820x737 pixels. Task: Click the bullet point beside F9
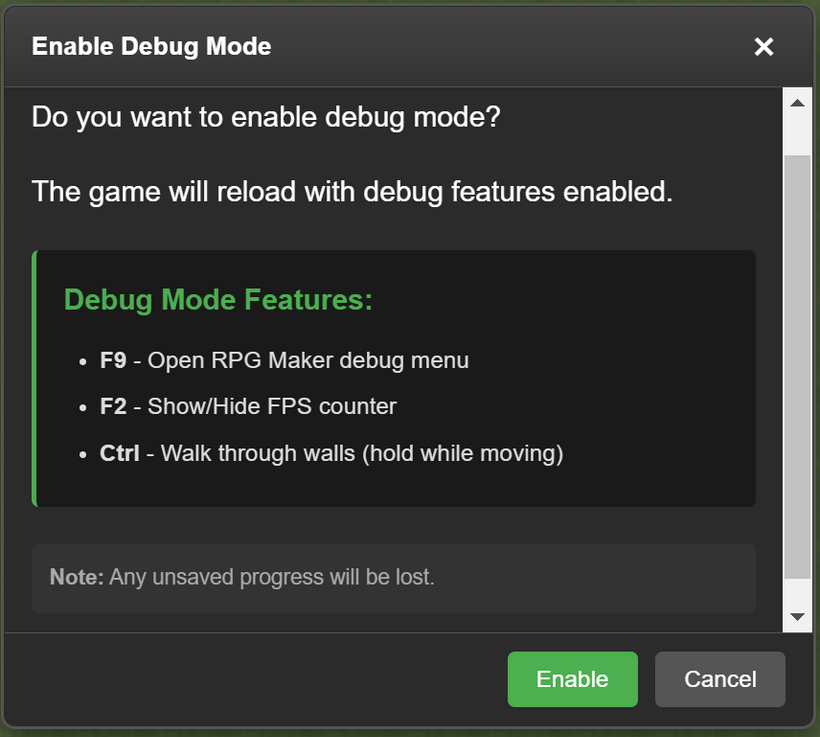click(83, 361)
